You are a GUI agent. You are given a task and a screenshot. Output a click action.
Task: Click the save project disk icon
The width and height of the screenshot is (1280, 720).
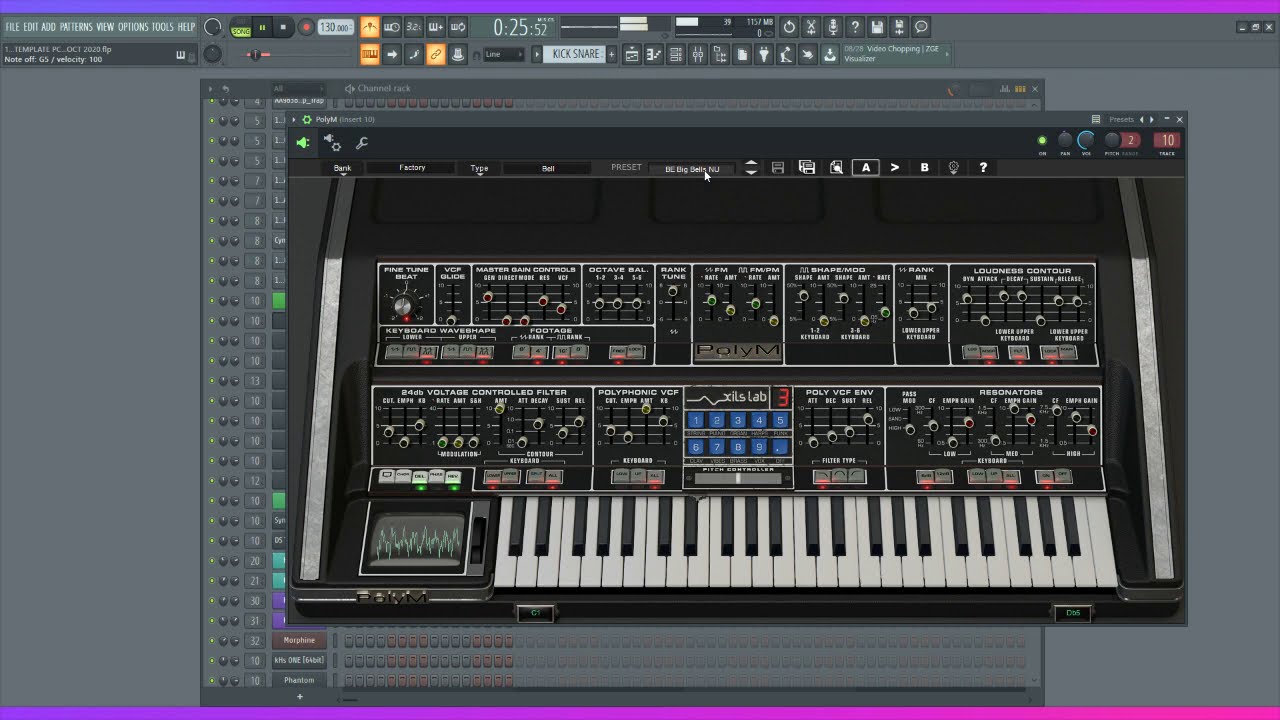[877, 27]
